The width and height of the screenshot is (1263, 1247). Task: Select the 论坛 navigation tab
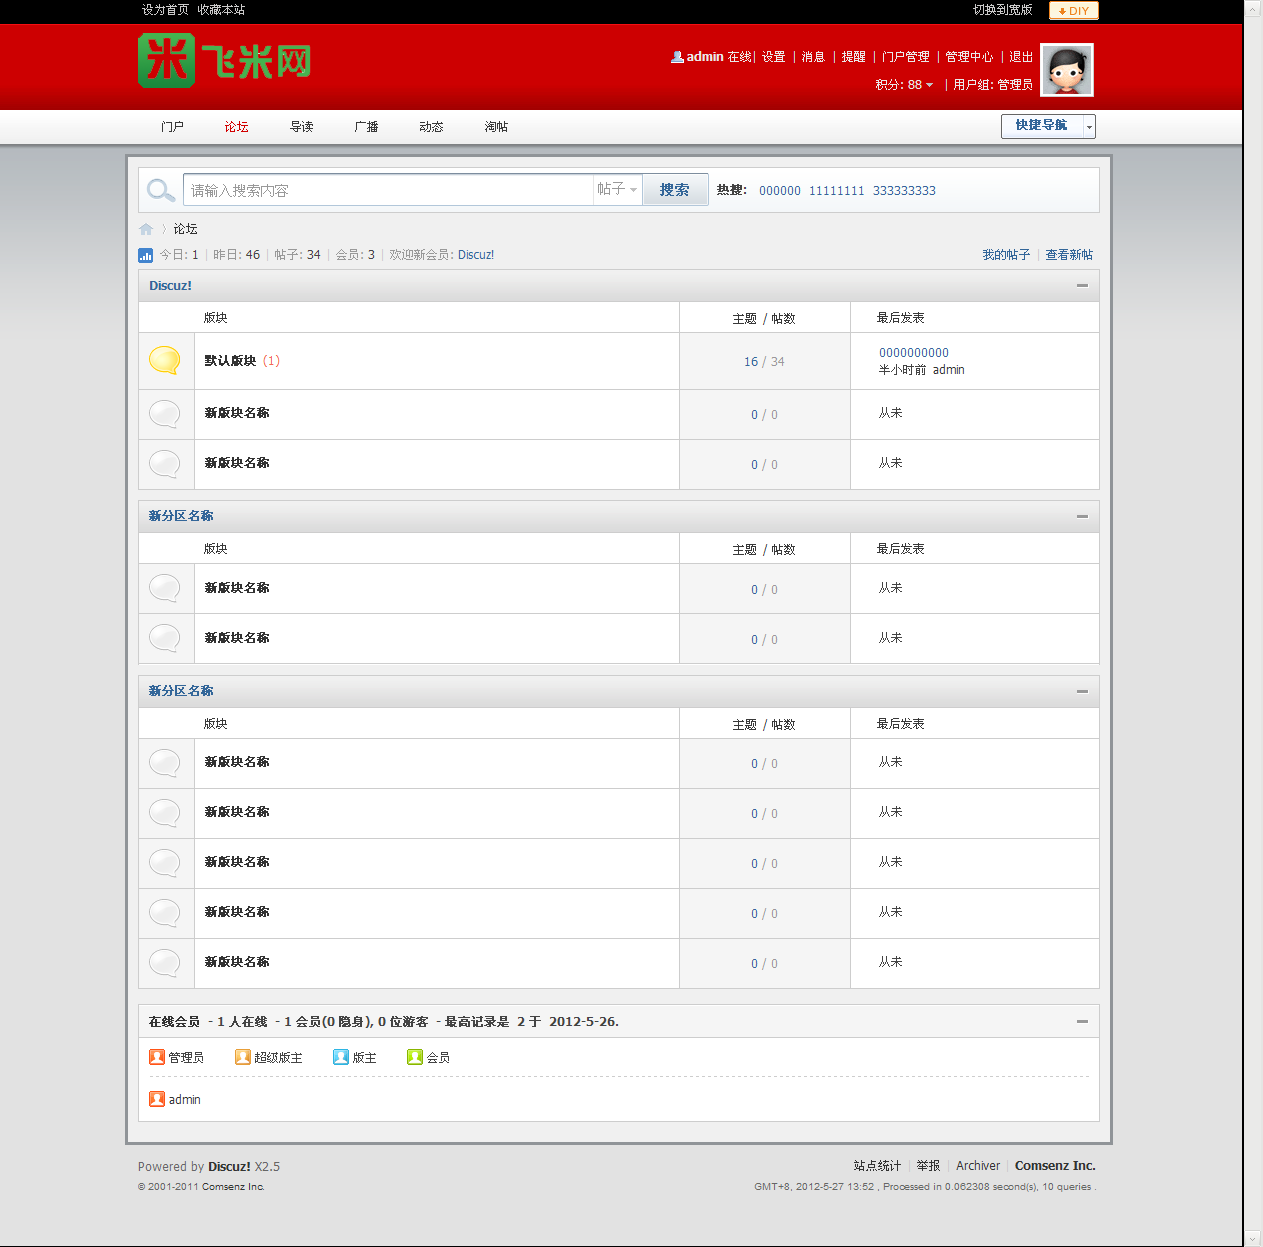tap(237, 127)
